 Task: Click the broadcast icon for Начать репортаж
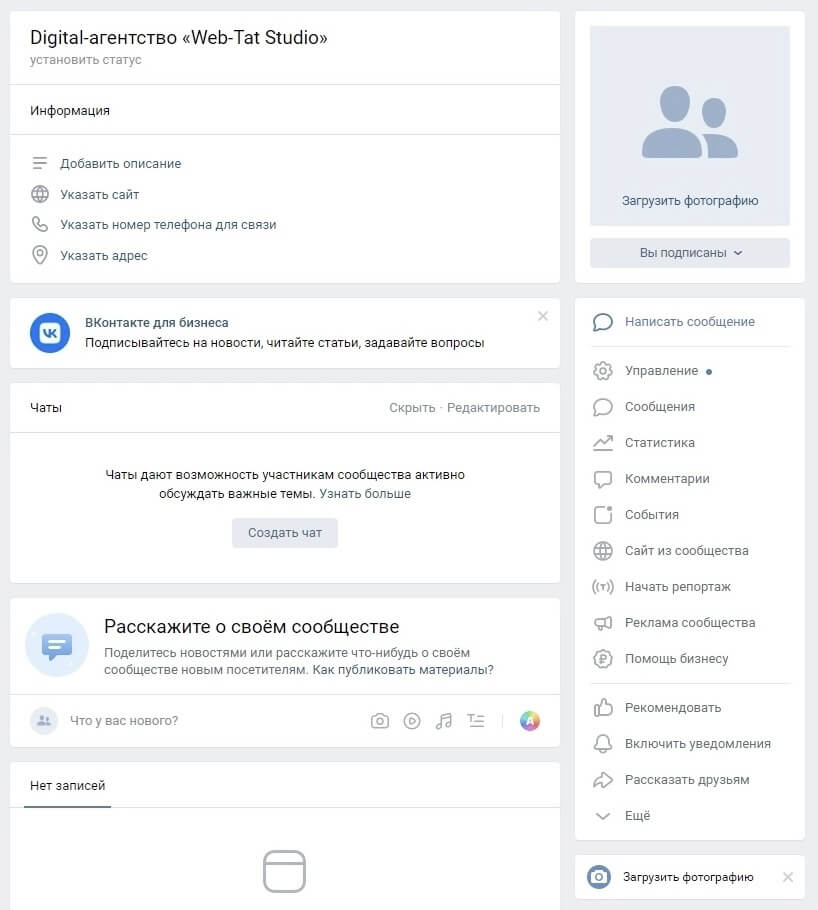[x=603, y=587]
